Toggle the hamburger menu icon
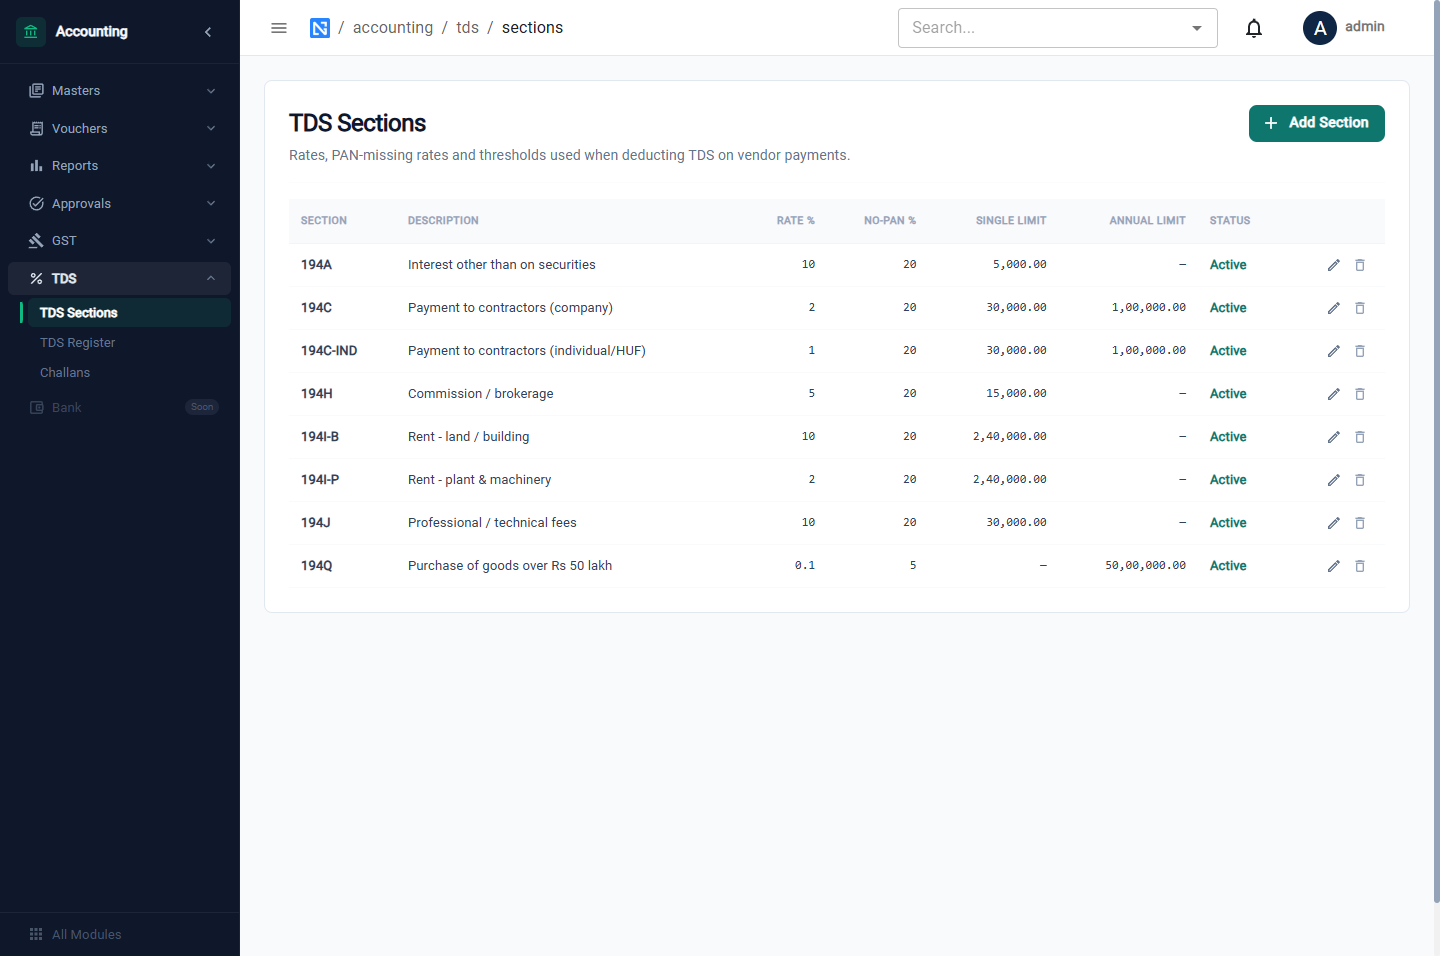This screenshot has height=956, width=1440. (x=279, y=28)
